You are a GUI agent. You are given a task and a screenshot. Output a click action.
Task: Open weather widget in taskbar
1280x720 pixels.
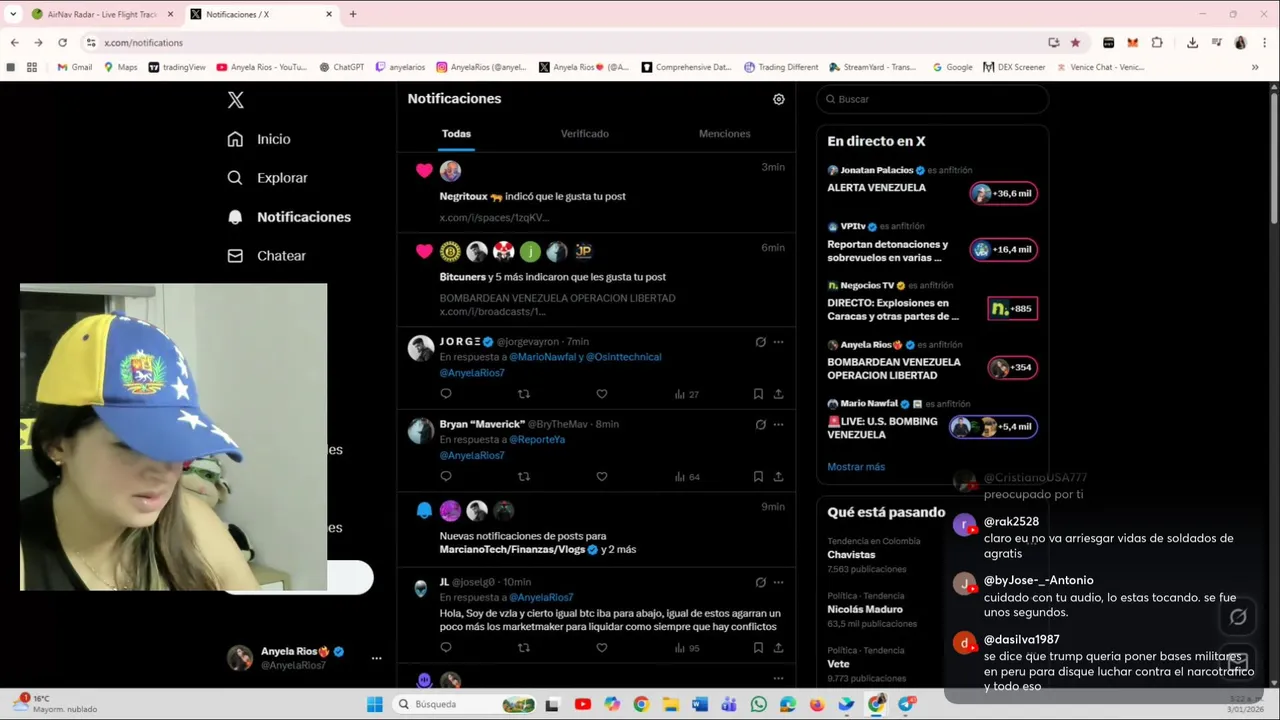pos(56,704)
